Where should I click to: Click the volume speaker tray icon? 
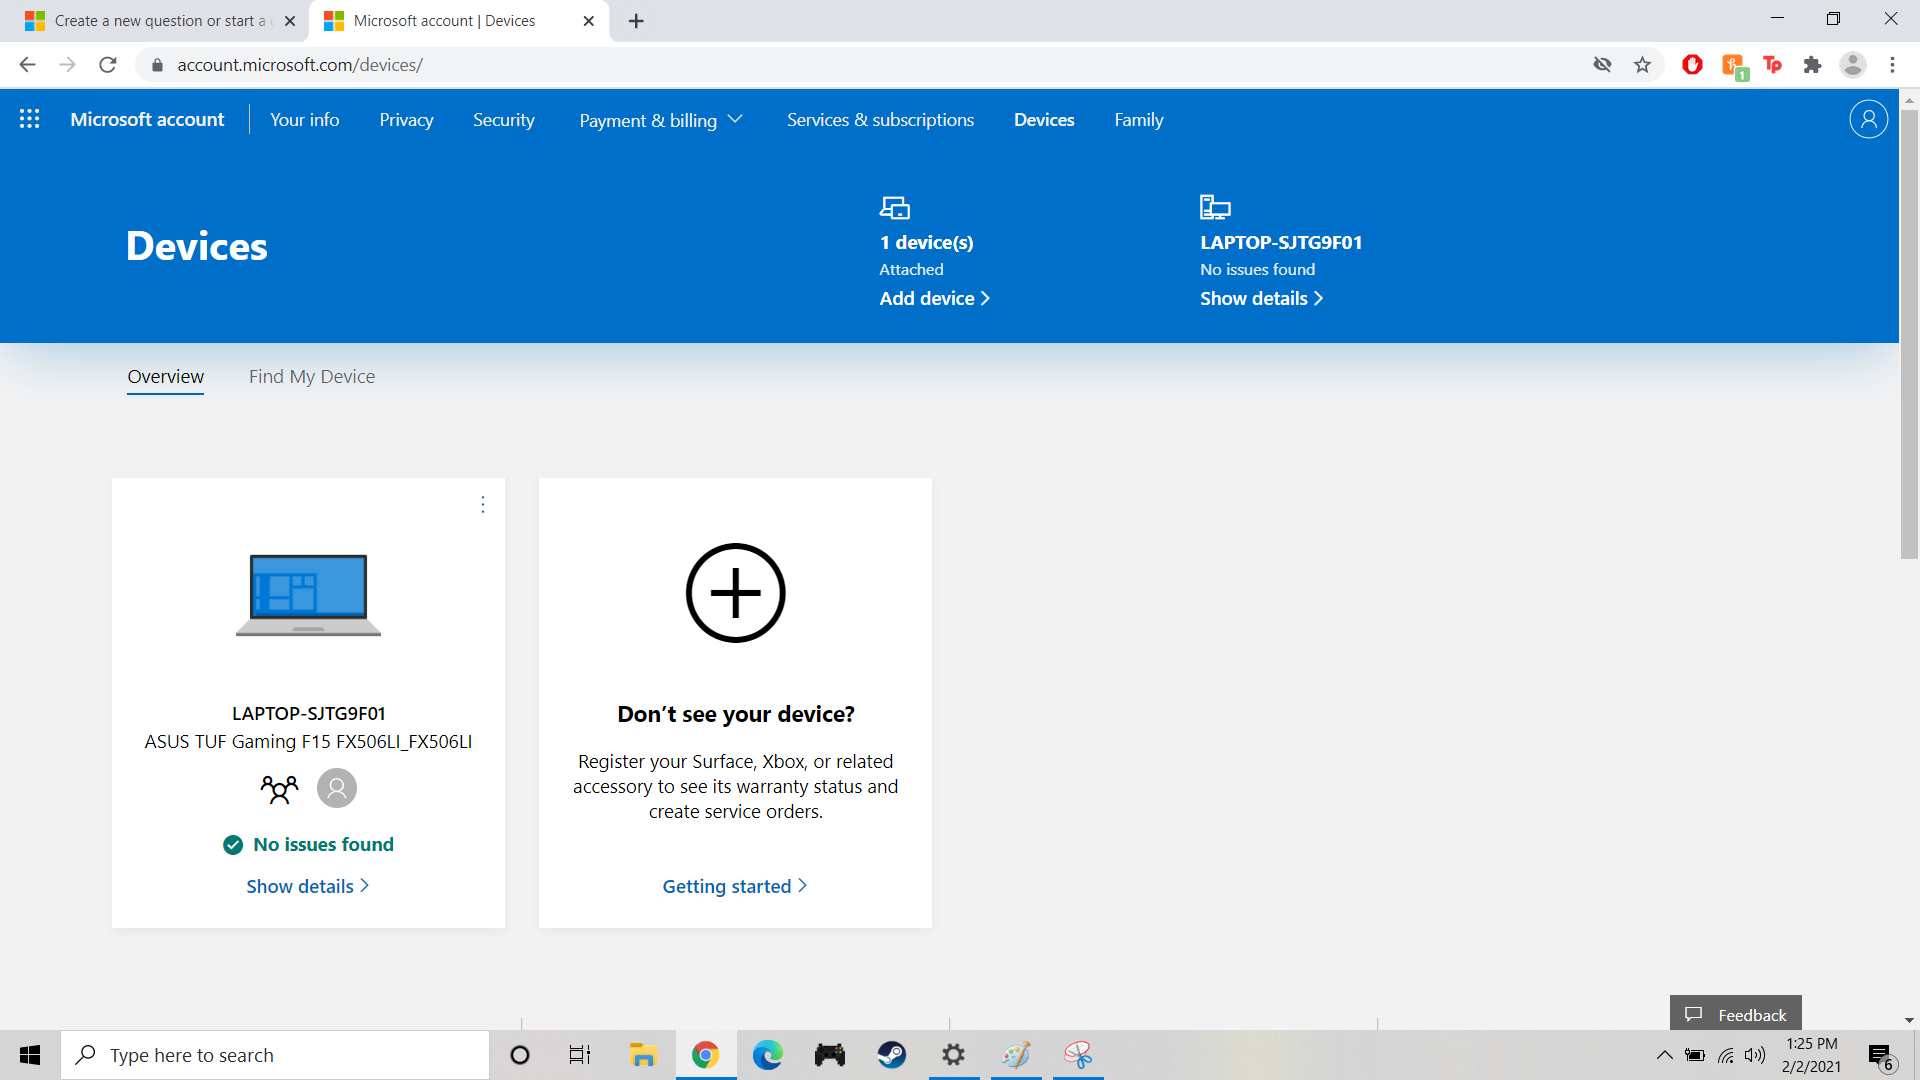click(x=1755, y=1055)
